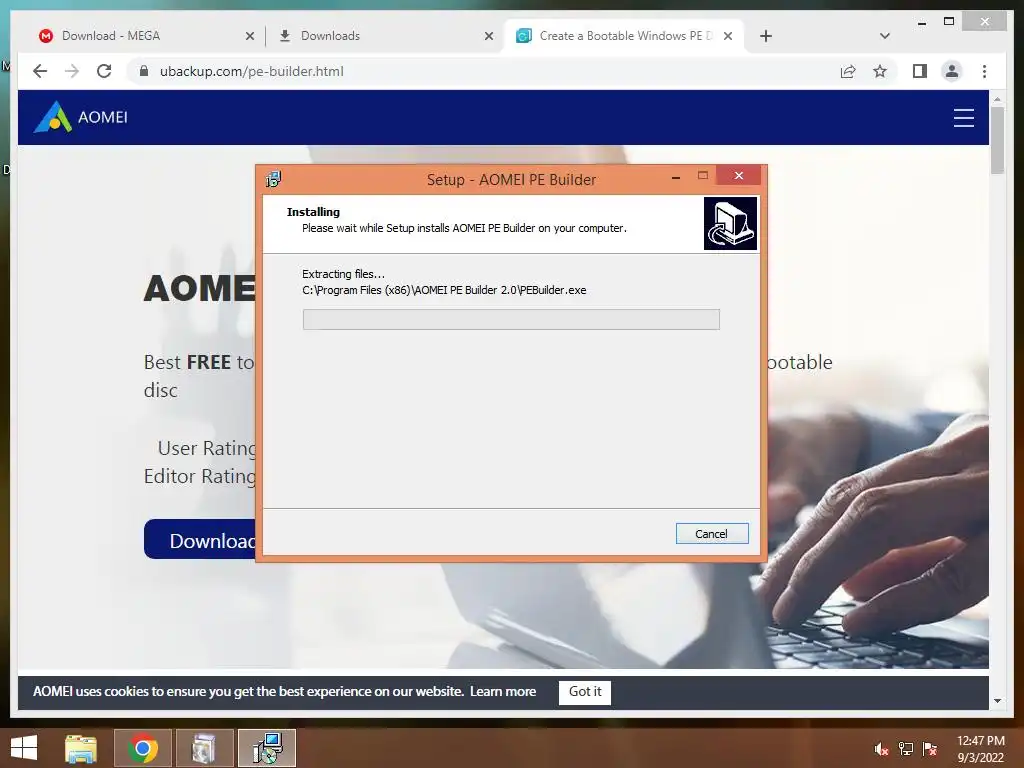Dismiss cookie notice with Got it
Viewport: 1024px width, 768px height.
pyautogui.click(x=584, y=692)
